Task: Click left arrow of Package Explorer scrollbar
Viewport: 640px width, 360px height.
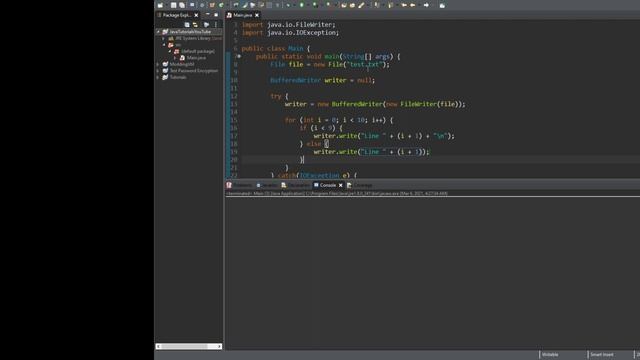Action: 159,347
